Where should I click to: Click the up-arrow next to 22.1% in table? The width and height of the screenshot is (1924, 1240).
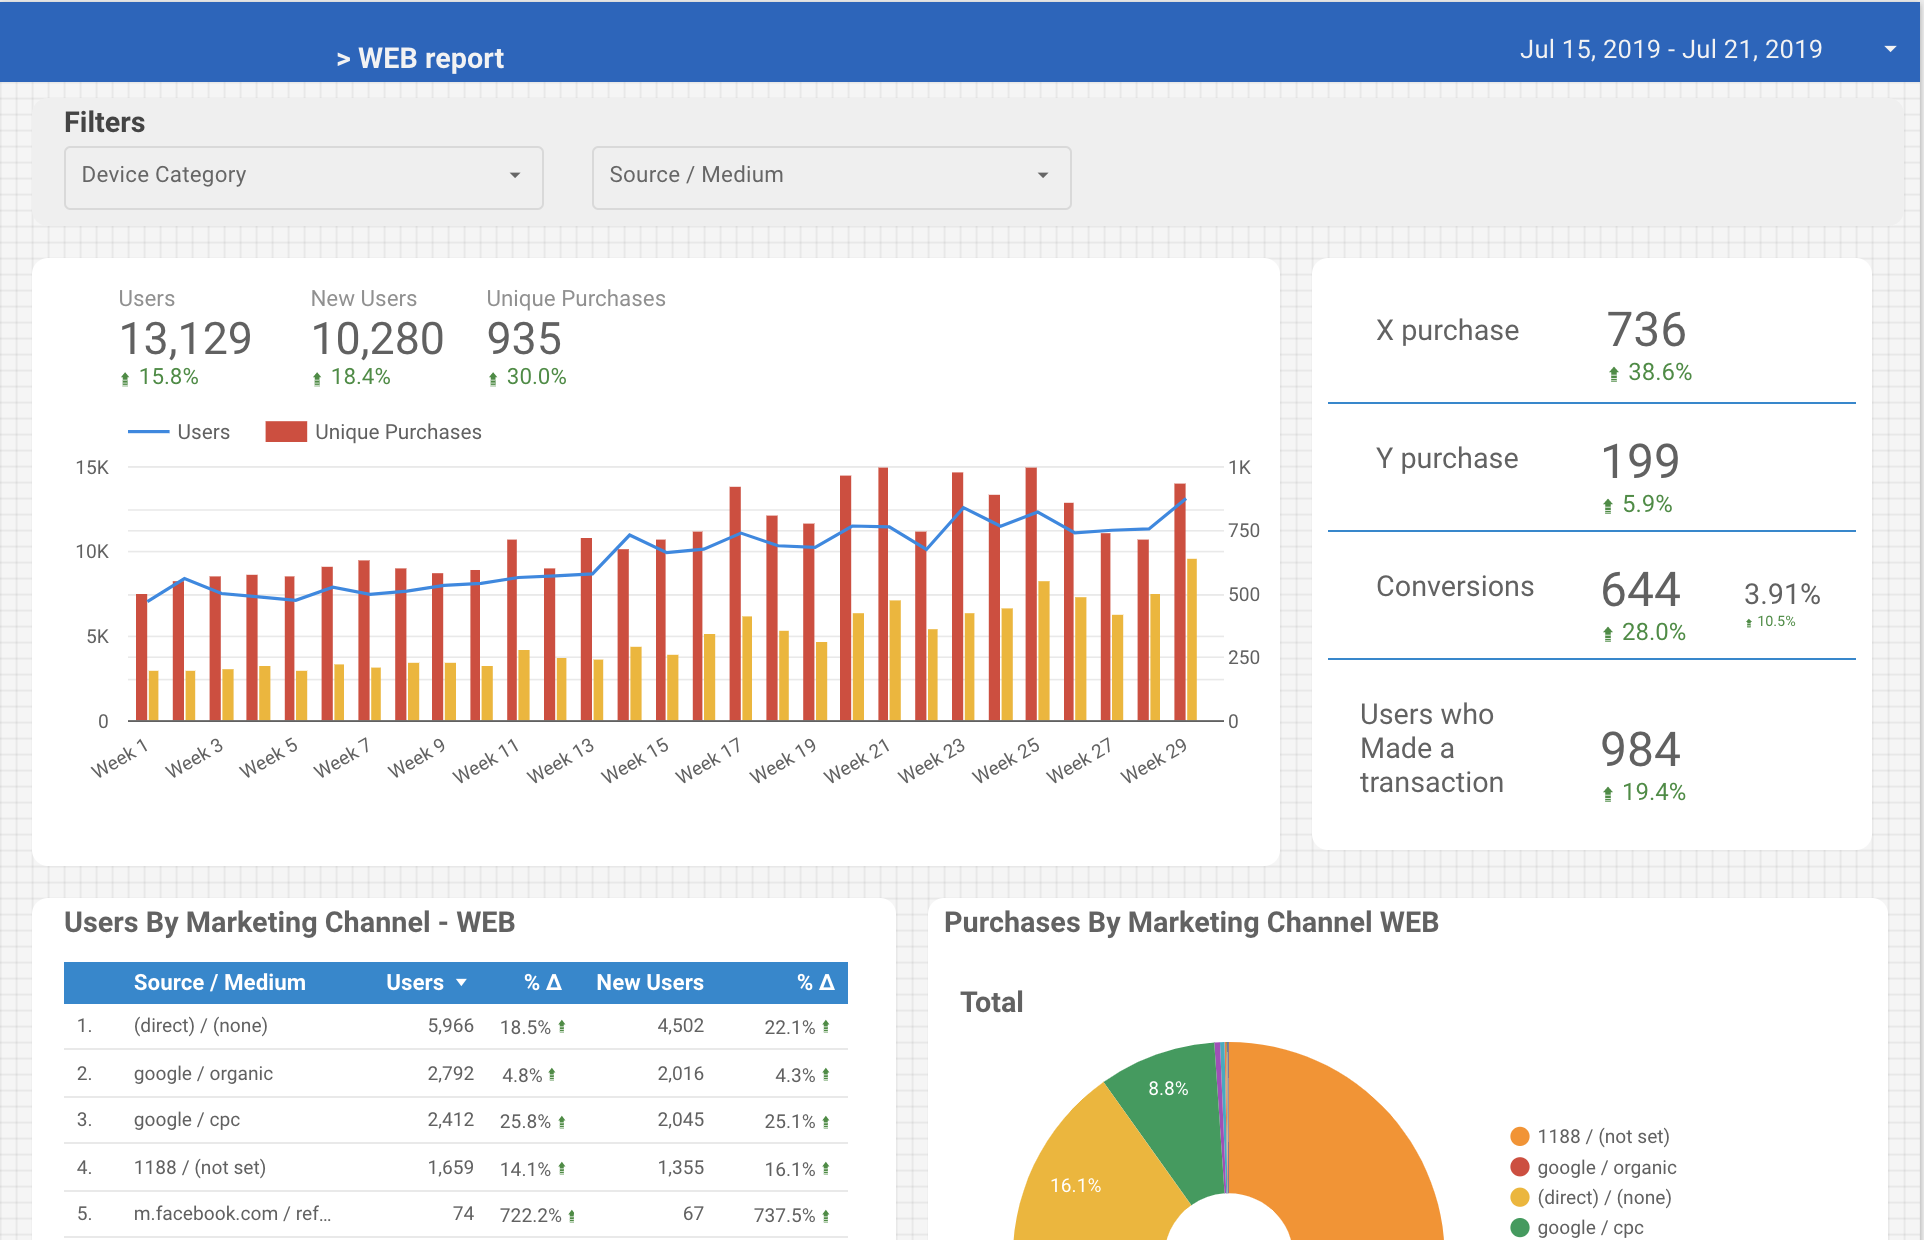826,1027
